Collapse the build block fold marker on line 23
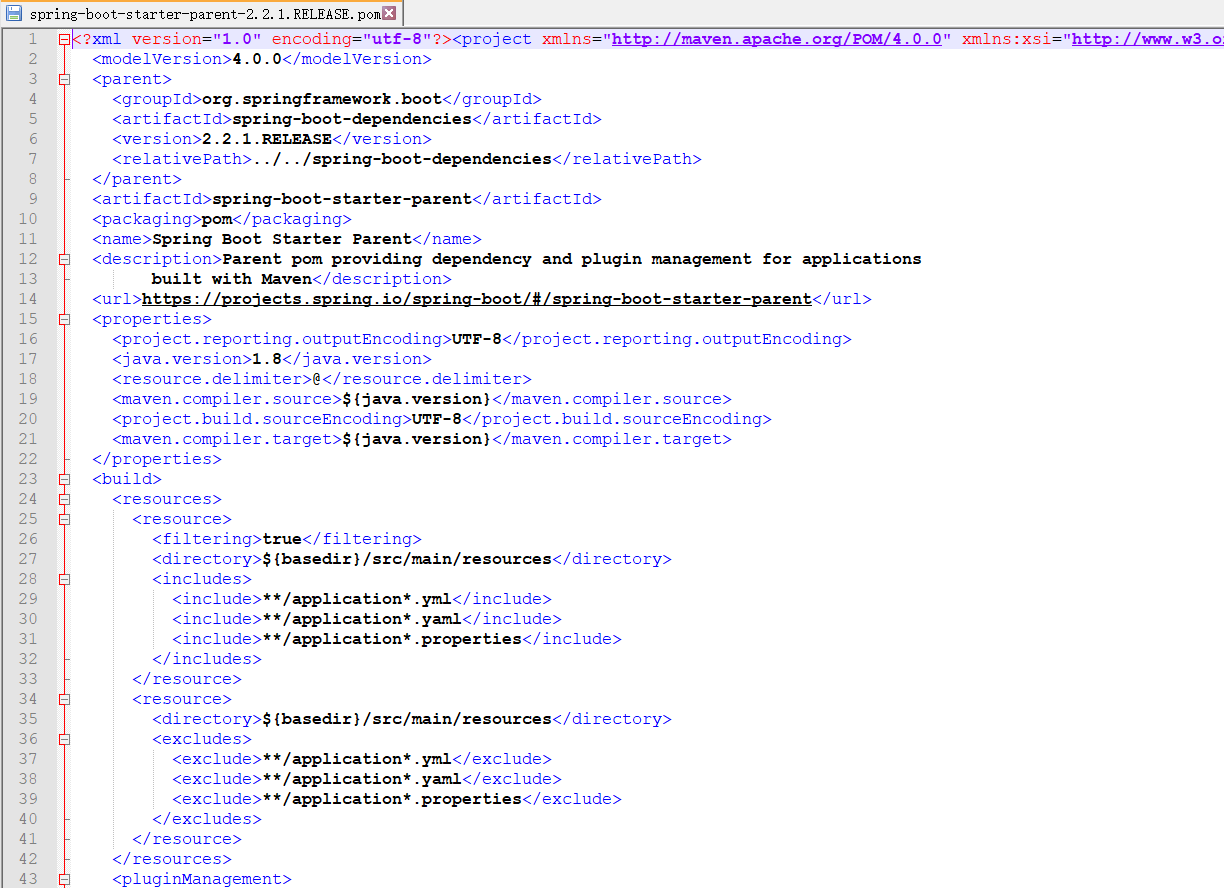 pos(64,479)
